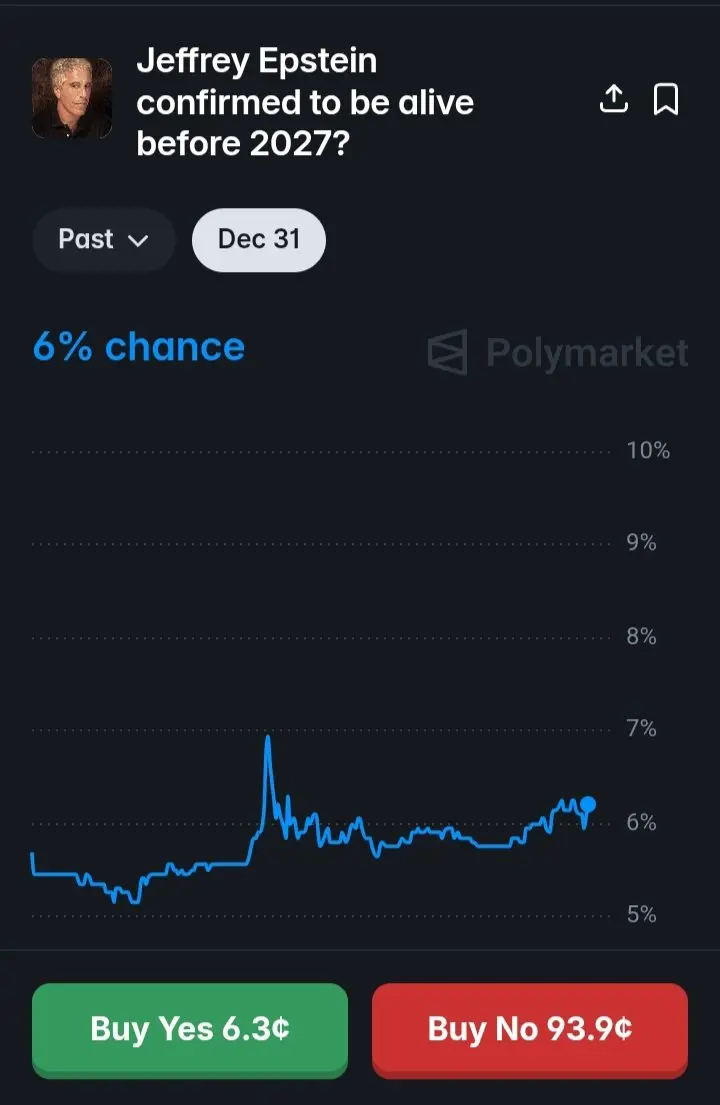
Task: Select the current price dot on chart
Action: [588, 804]
